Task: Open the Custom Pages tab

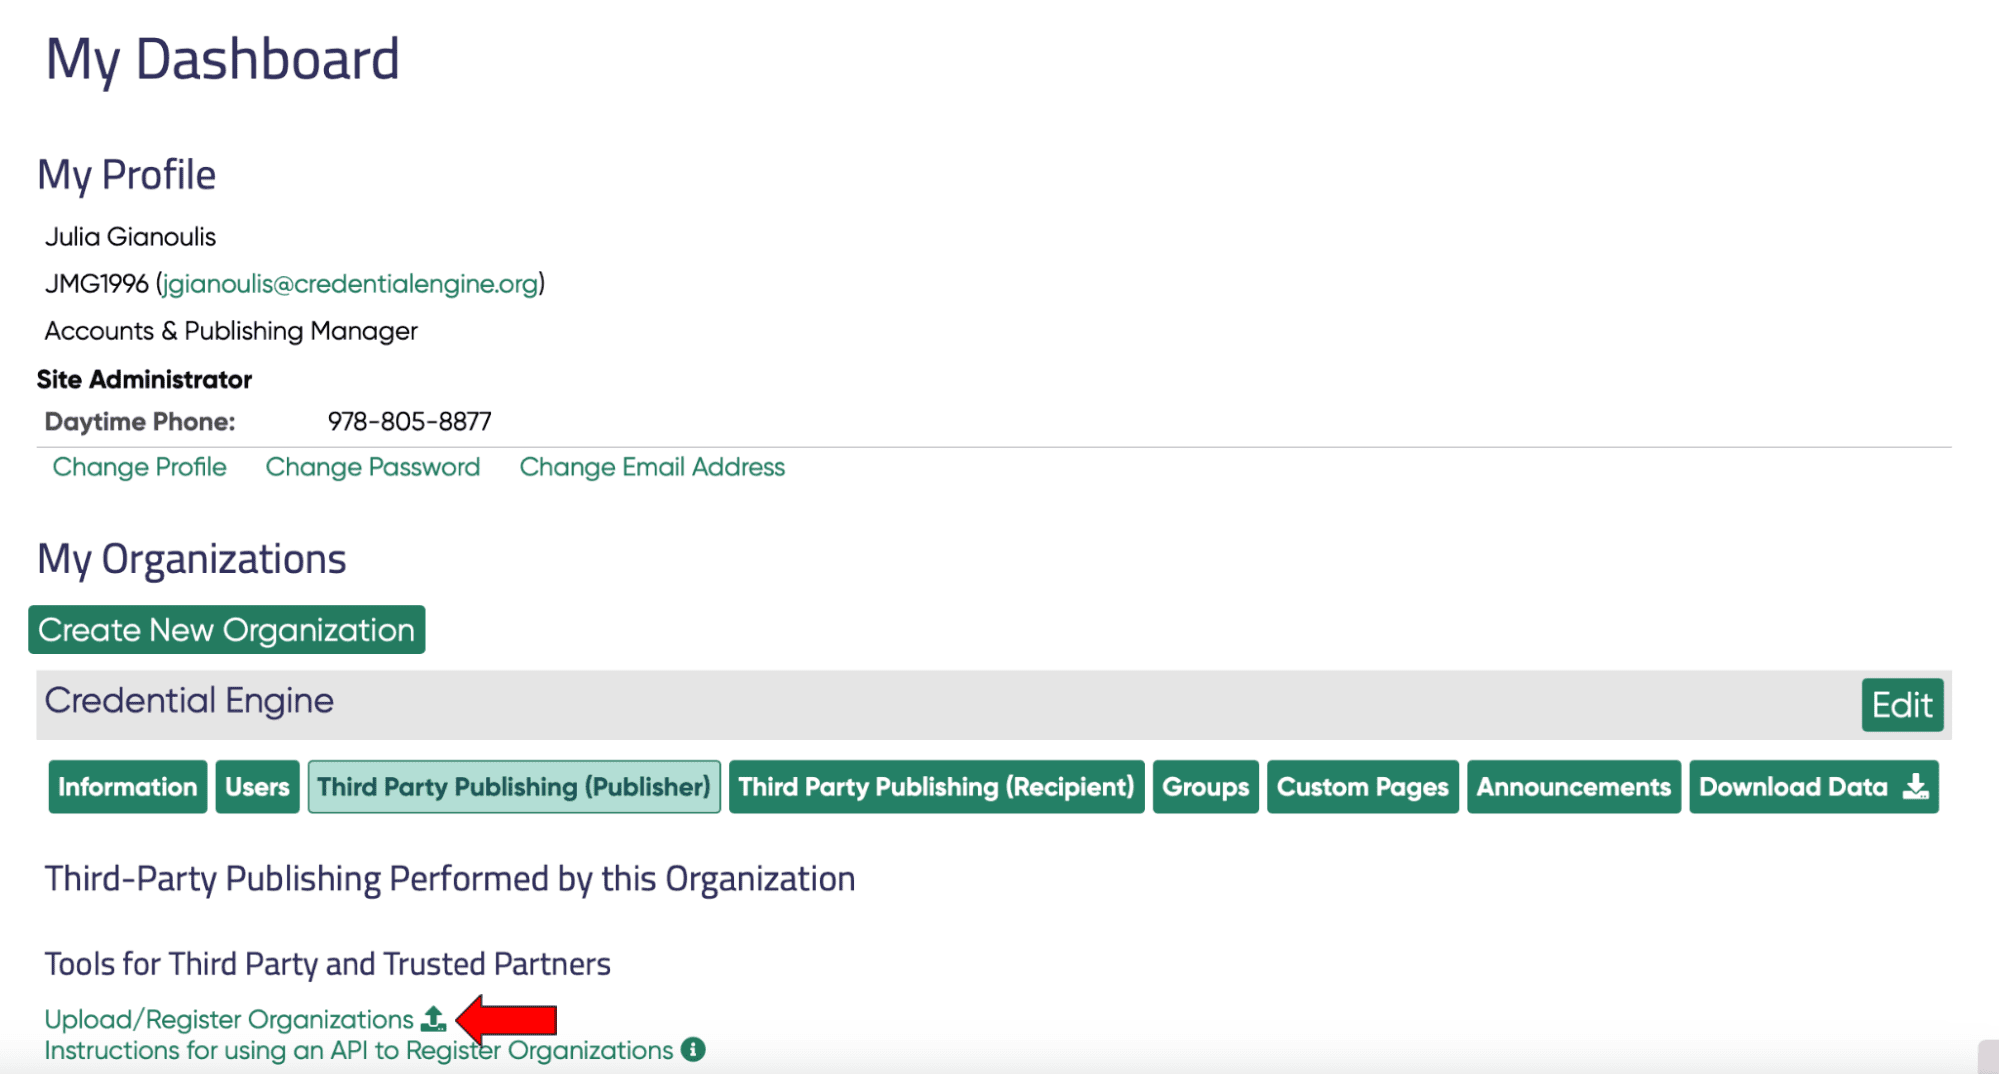Action: [x=1361, y=787]
